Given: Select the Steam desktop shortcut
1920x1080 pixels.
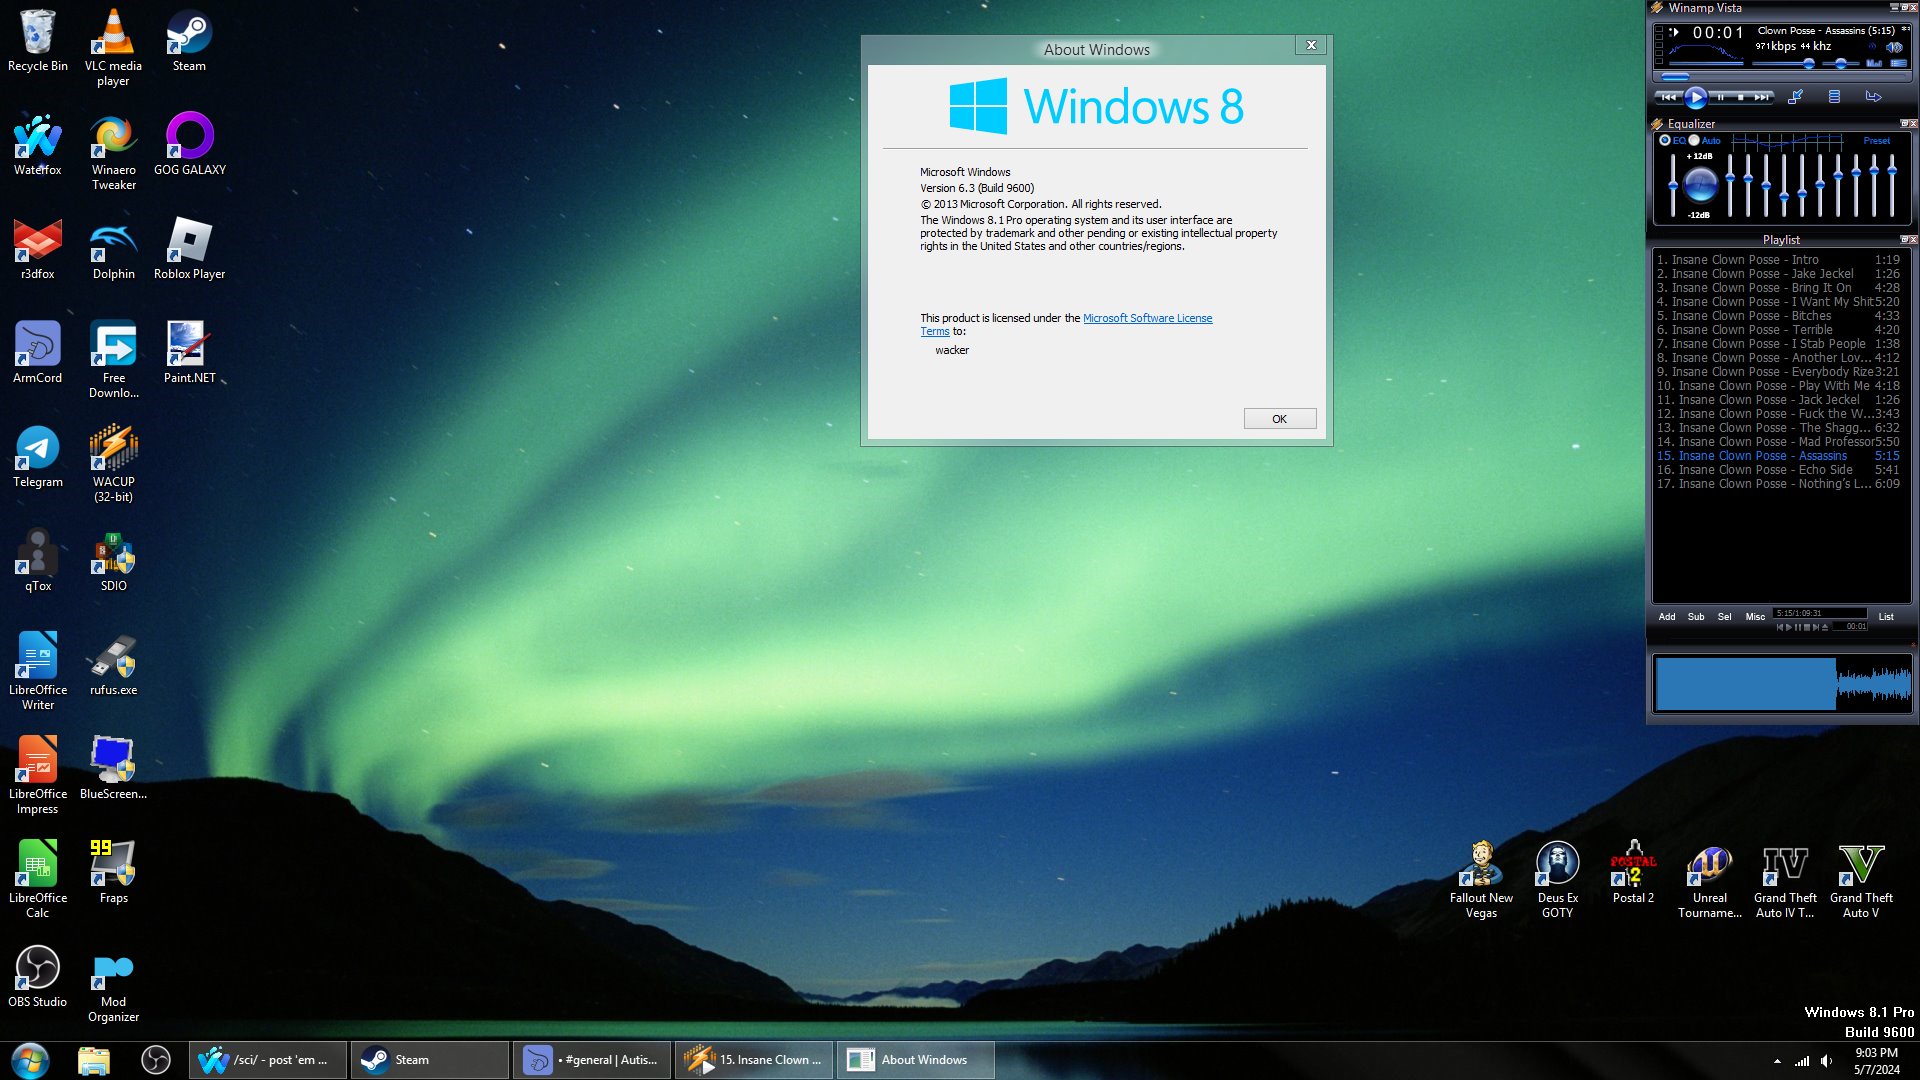Looking at the screenshot, I should point(189,42).
